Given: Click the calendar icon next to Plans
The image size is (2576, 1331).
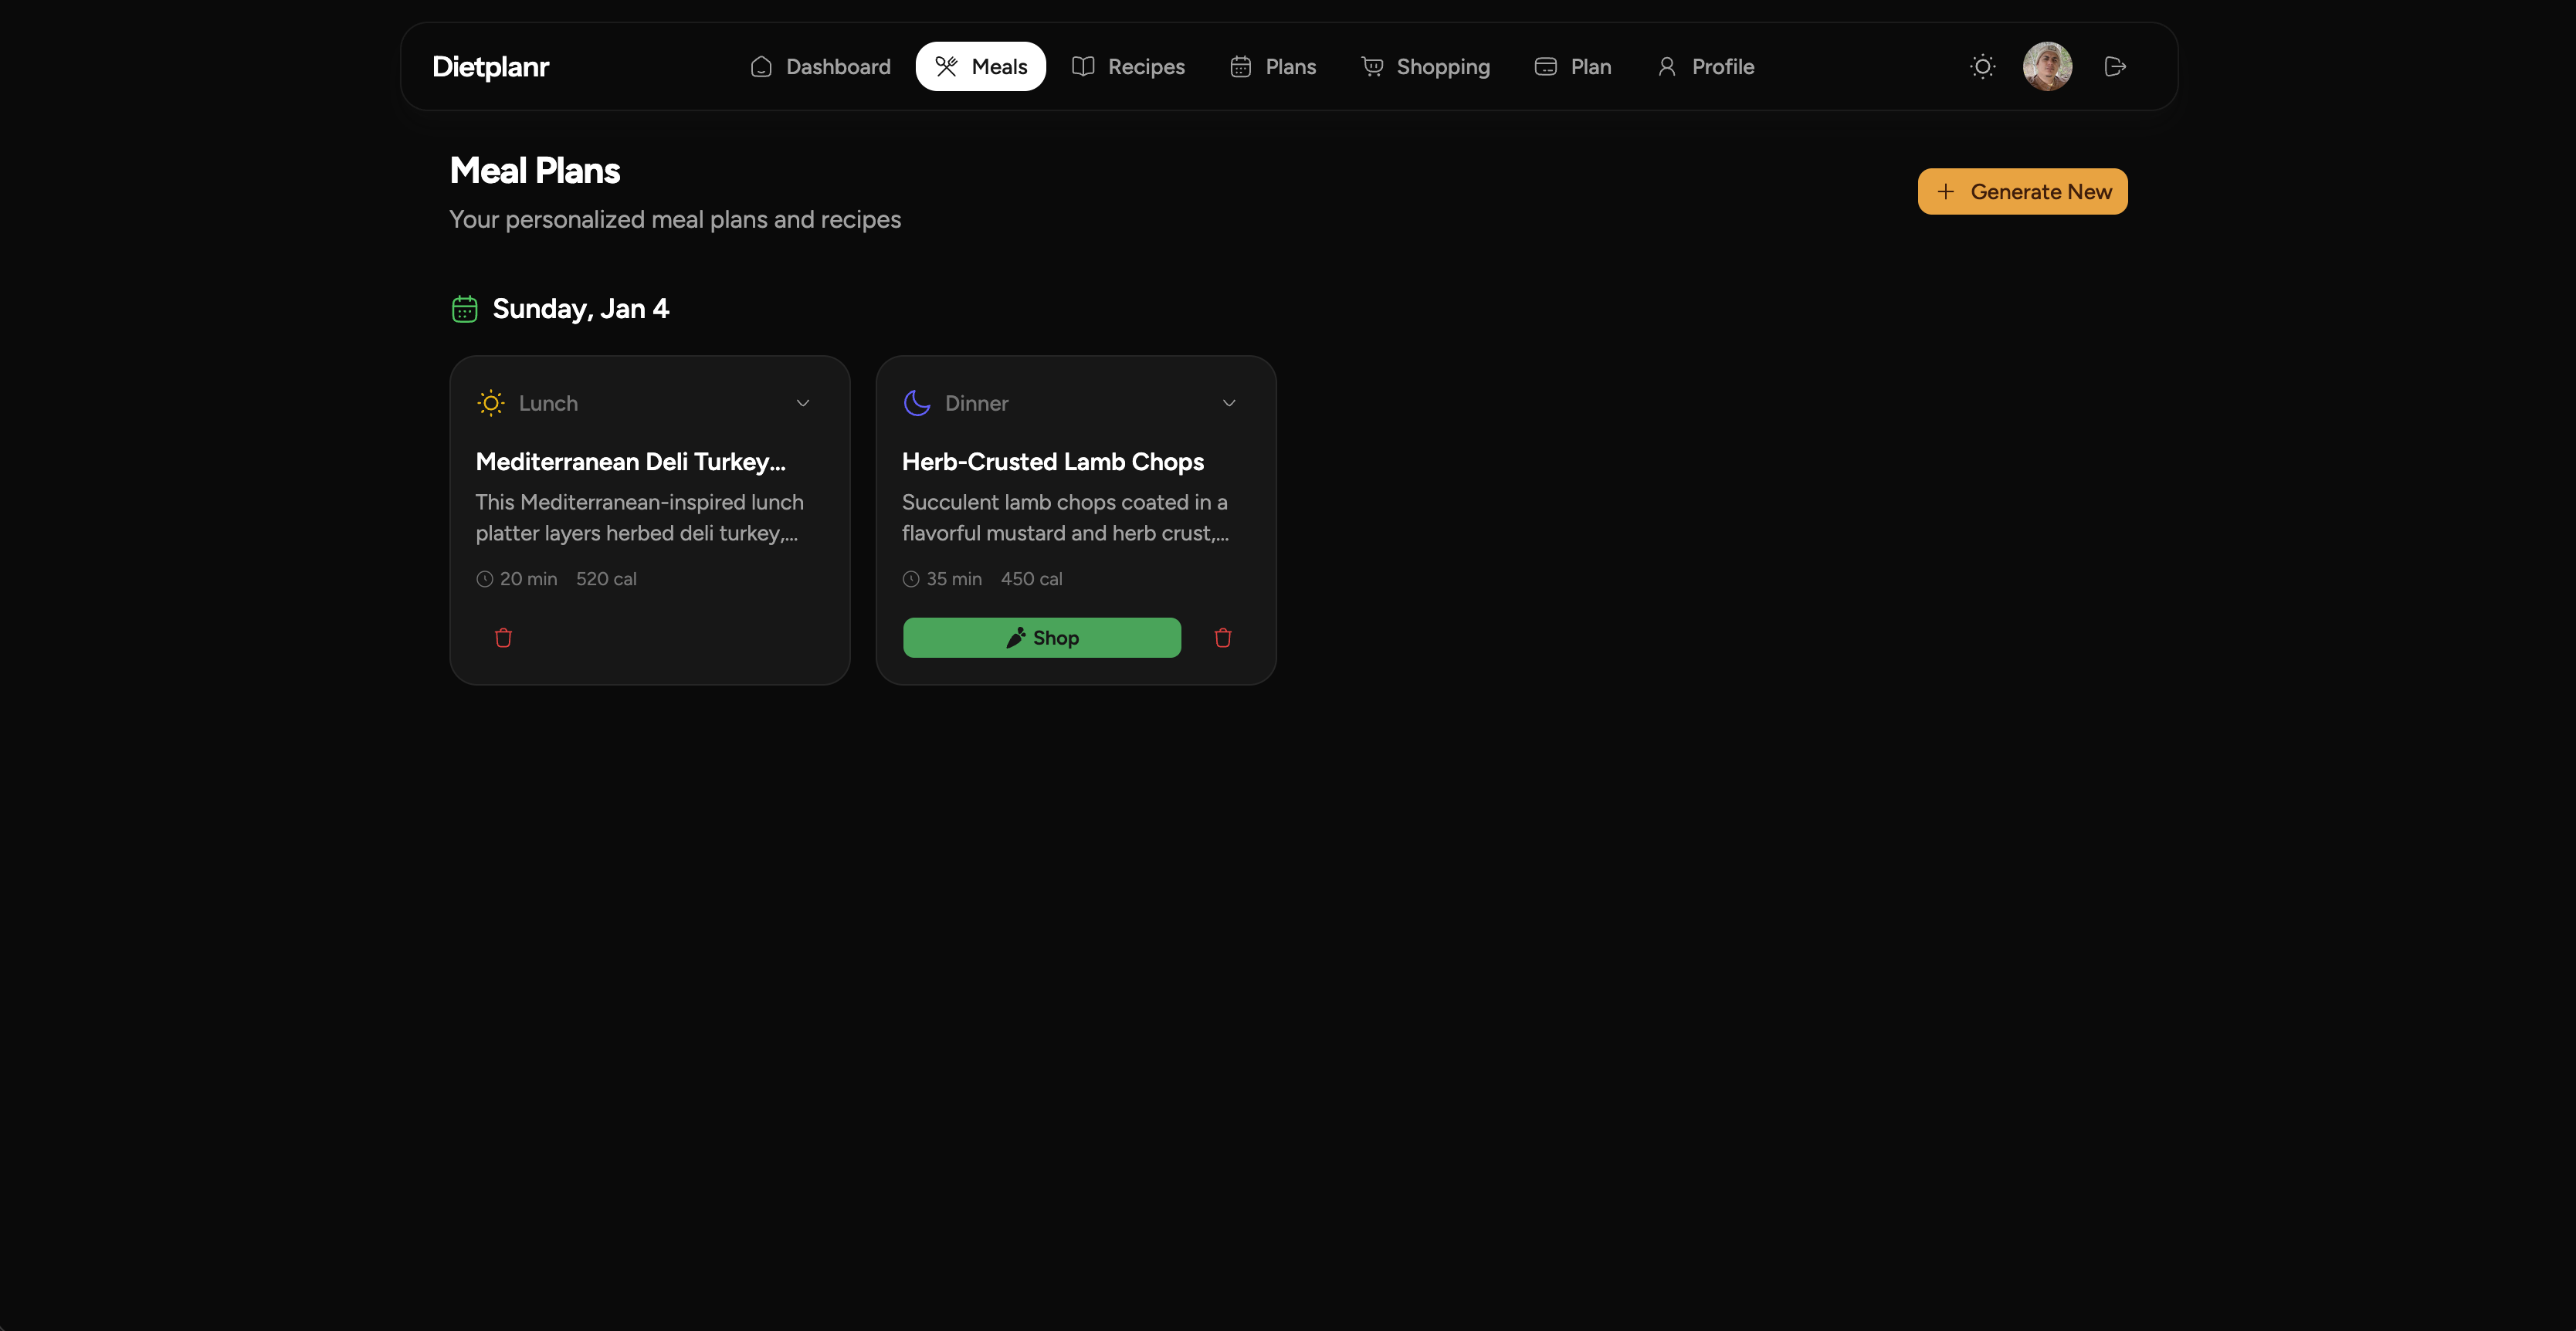Looking at the screenshot, I should pos(1240,66).
